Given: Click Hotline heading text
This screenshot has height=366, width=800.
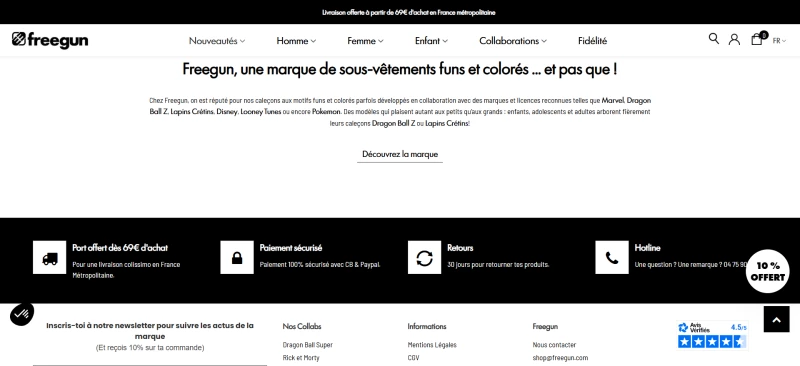Looking at the screenshot, I should tap(647, 248).
